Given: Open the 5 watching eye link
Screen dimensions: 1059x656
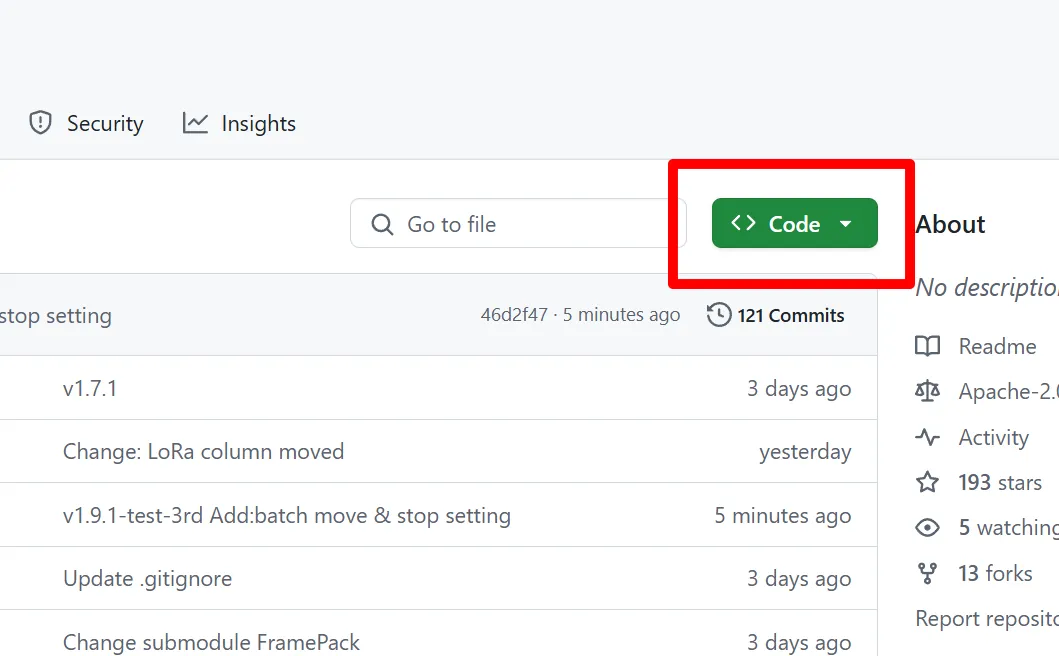Looking at the screenshot, I should point(987,527).
